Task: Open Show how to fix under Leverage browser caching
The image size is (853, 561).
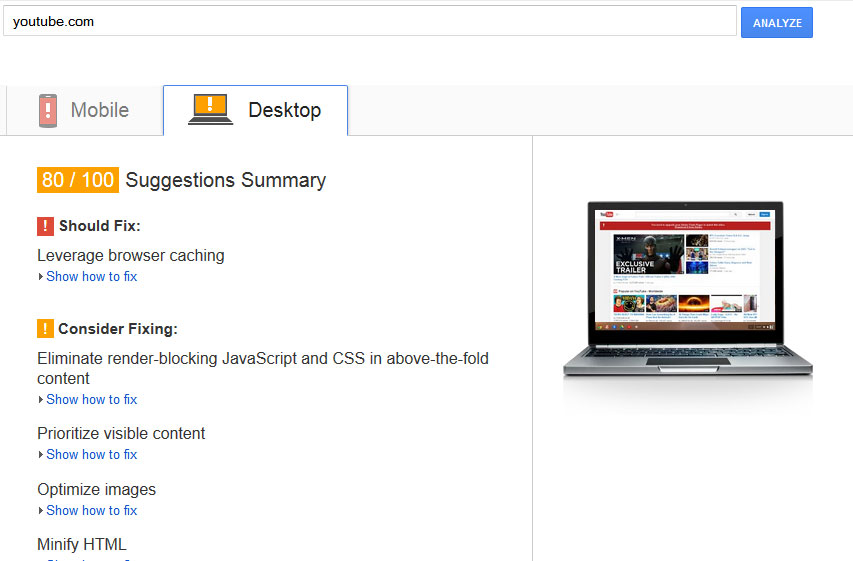Action: point(91,276)
